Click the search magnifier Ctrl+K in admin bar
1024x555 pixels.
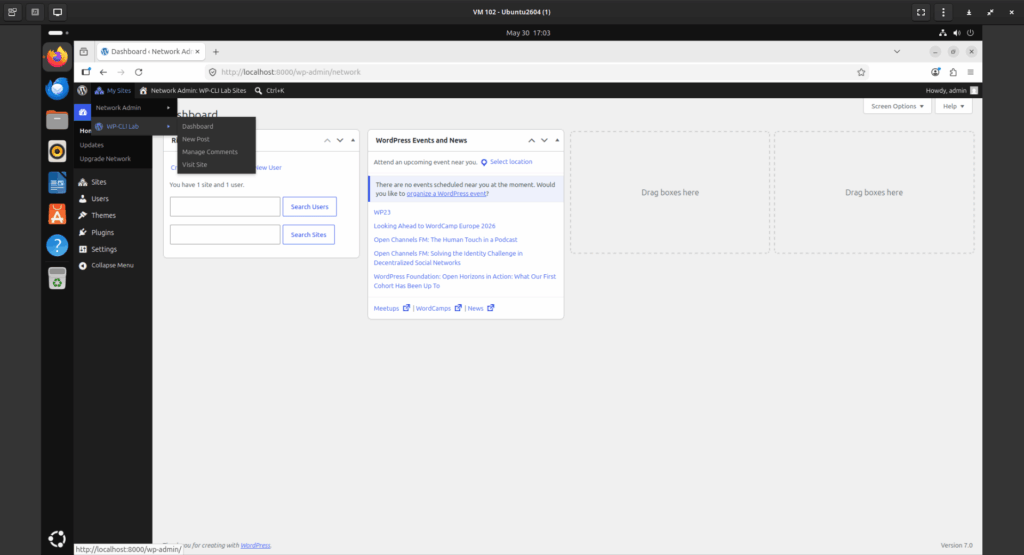pyautogui.click(x=269, y=91)
